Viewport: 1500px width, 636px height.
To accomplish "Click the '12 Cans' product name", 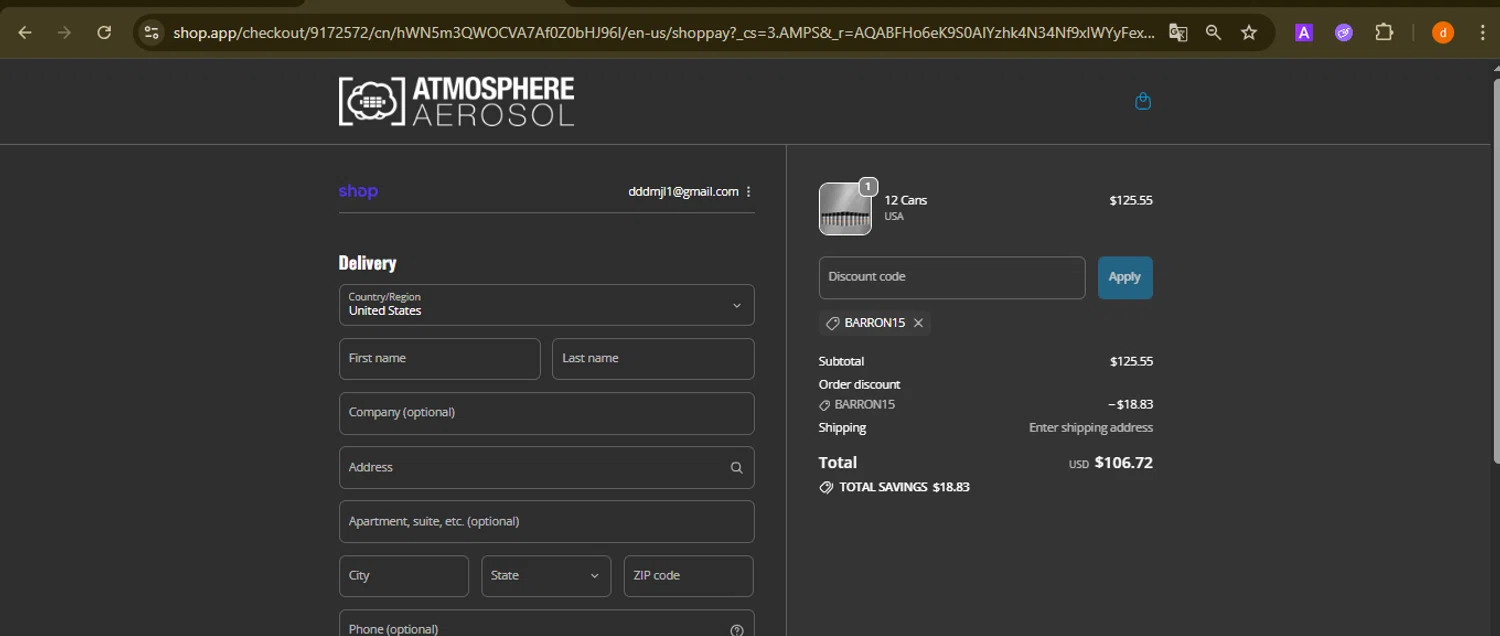I will 905,200.
